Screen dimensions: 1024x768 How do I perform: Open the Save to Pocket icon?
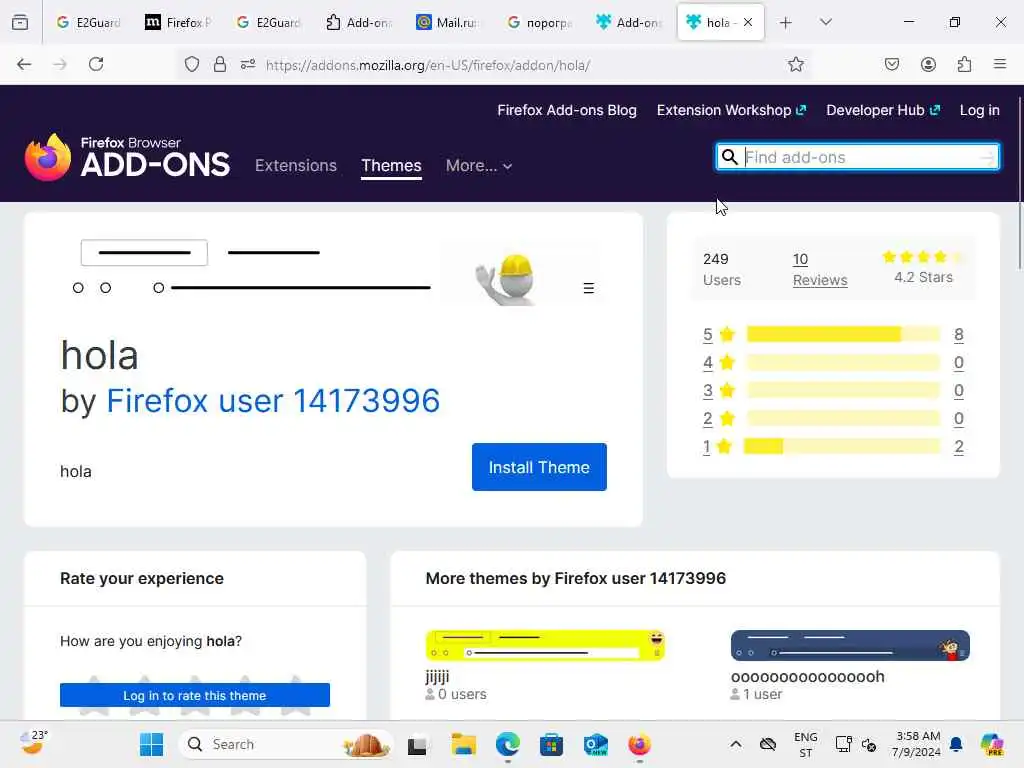(891, 64)
